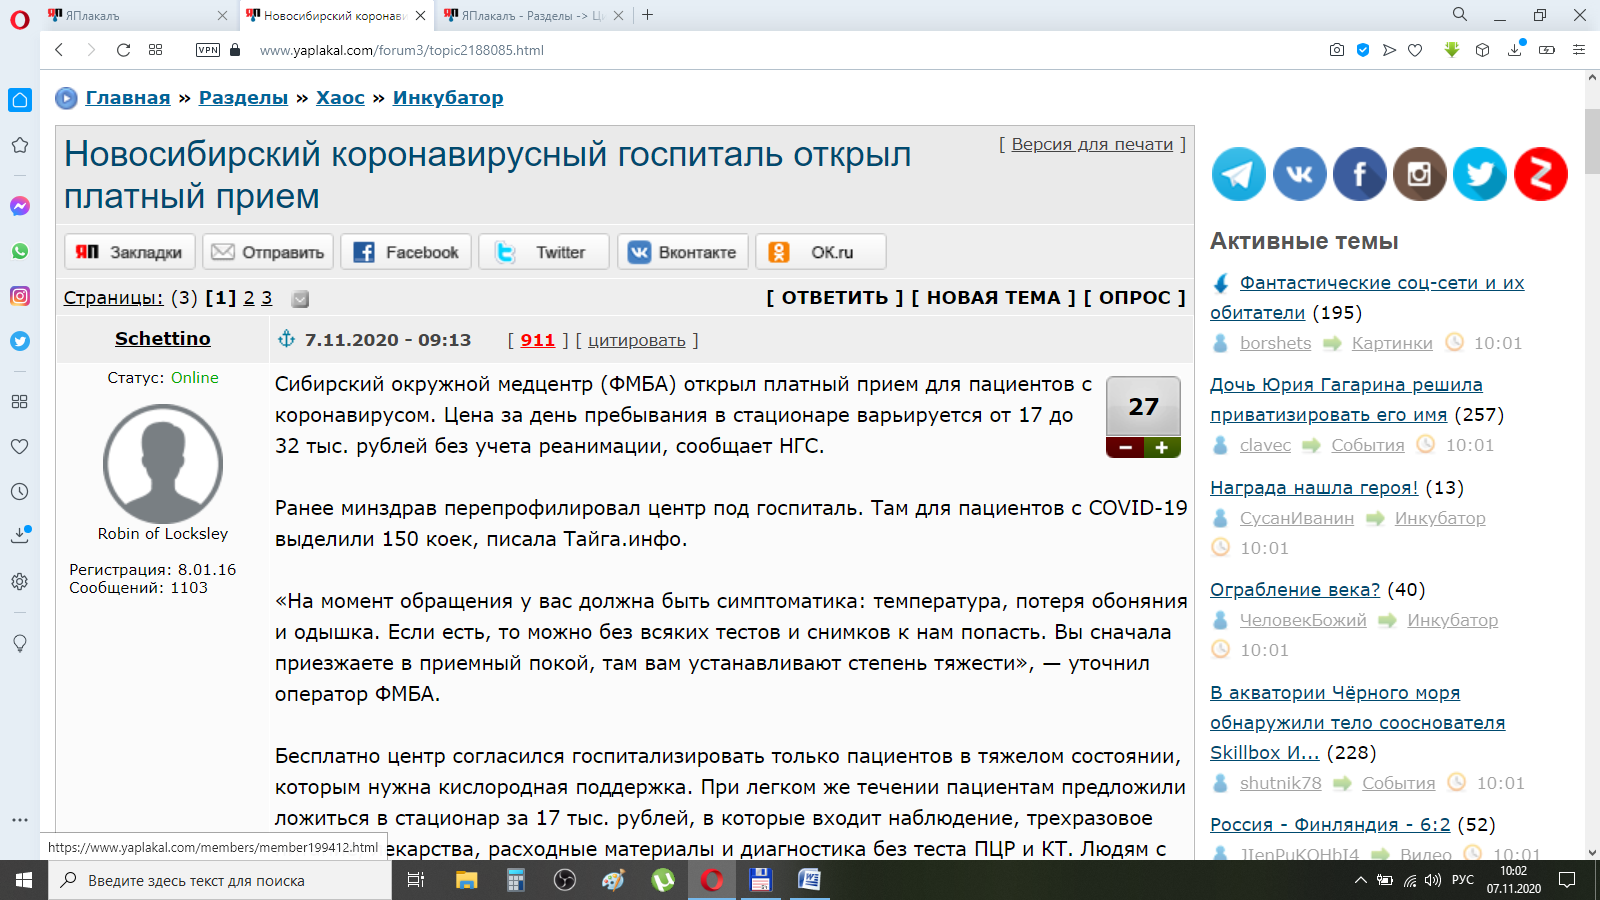Open Разделы breadcrumb link
1600x900 pixels.
(243, 98)
